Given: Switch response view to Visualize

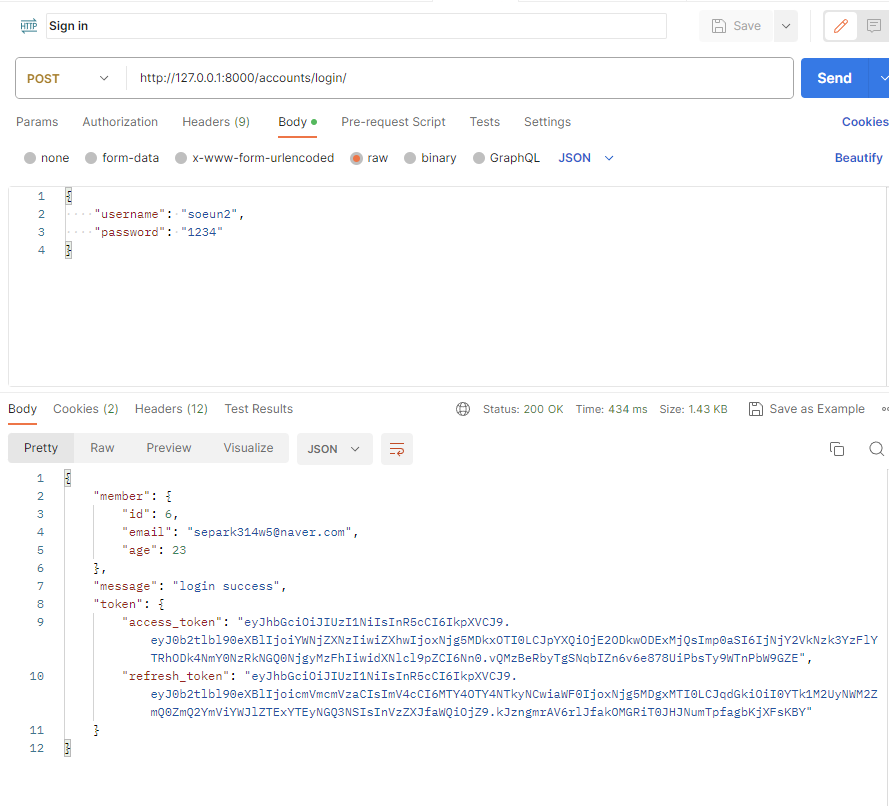Looking at the screenshot, I should (248, 448).
